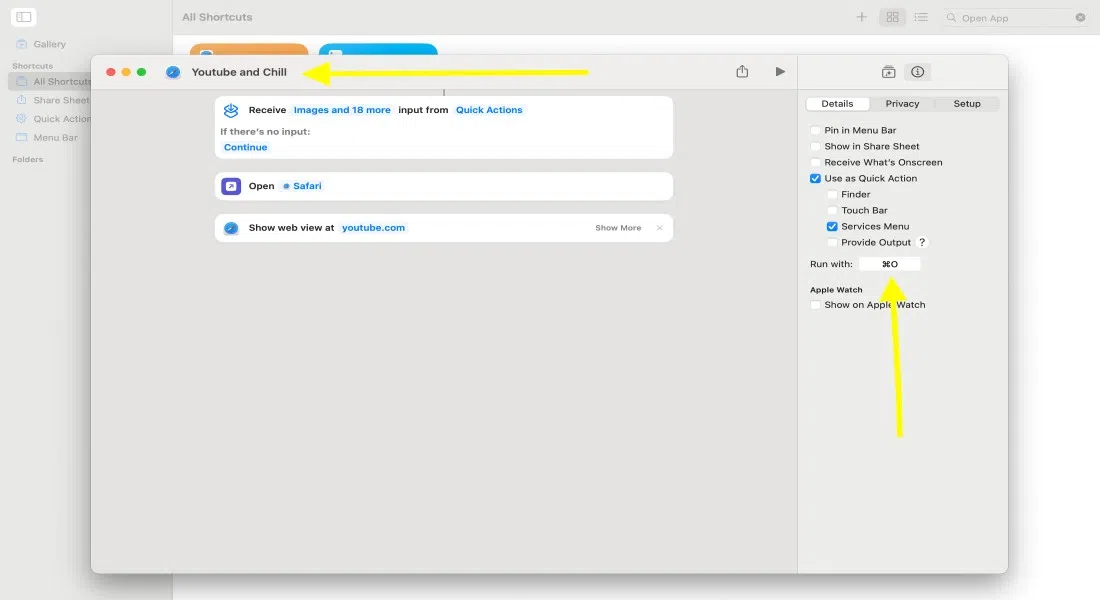
Task: Uncheck the Services Menu checkbox
Action: click(x=832, y=227)
